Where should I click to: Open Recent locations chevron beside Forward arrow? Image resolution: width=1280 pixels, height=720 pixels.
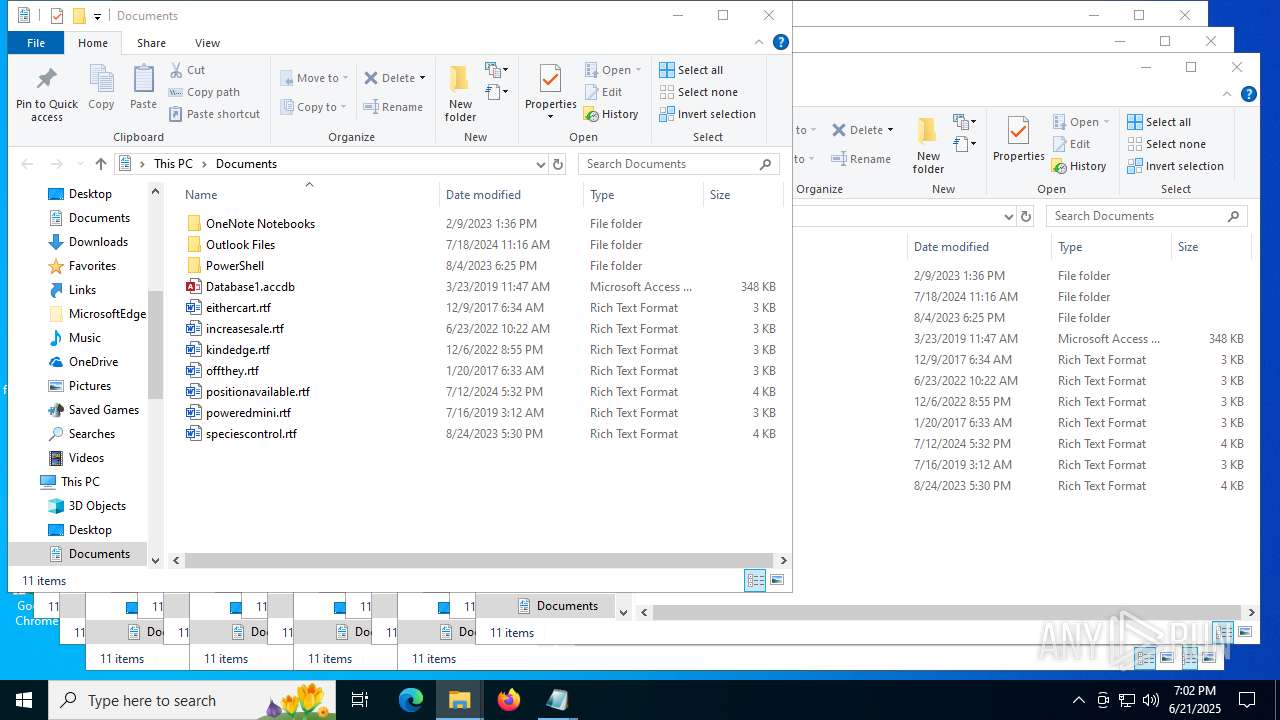click(79, 164)
